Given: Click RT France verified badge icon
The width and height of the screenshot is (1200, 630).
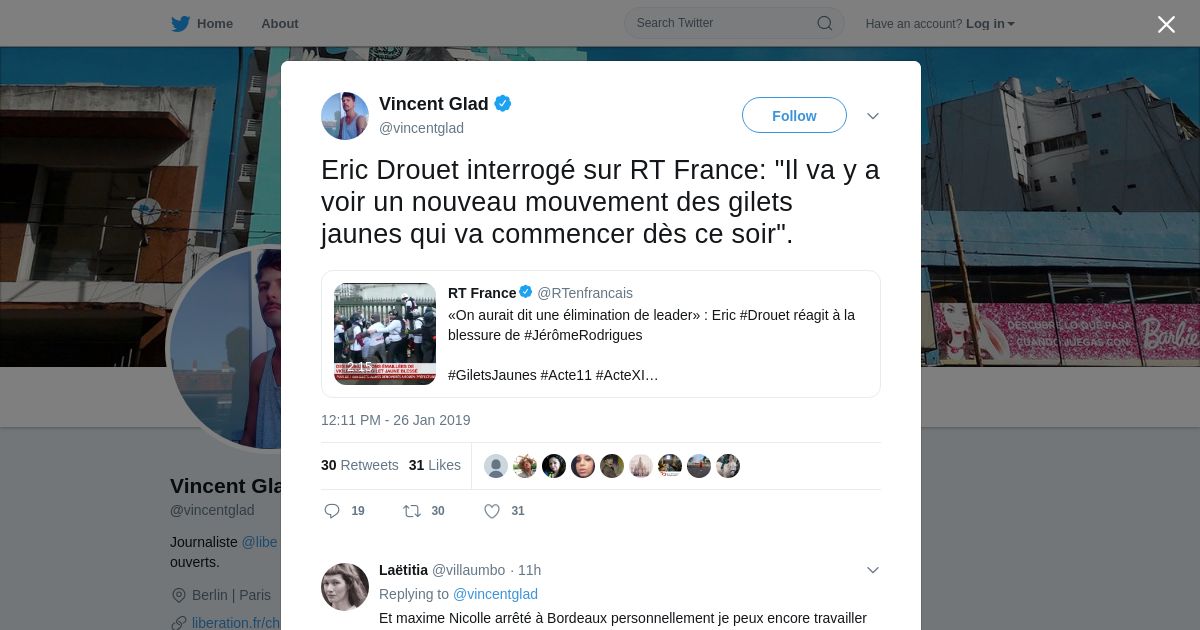Looking at the screenshot, I should pos(526,292).
